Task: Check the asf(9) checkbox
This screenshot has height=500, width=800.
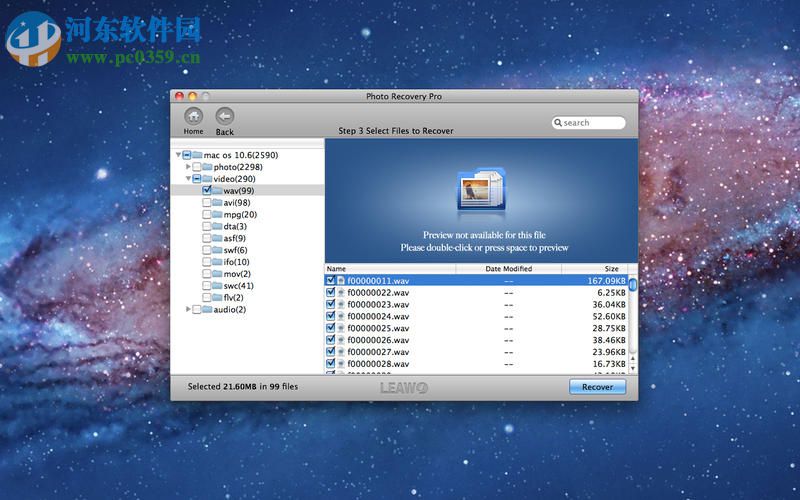Action: click(207, 238)
